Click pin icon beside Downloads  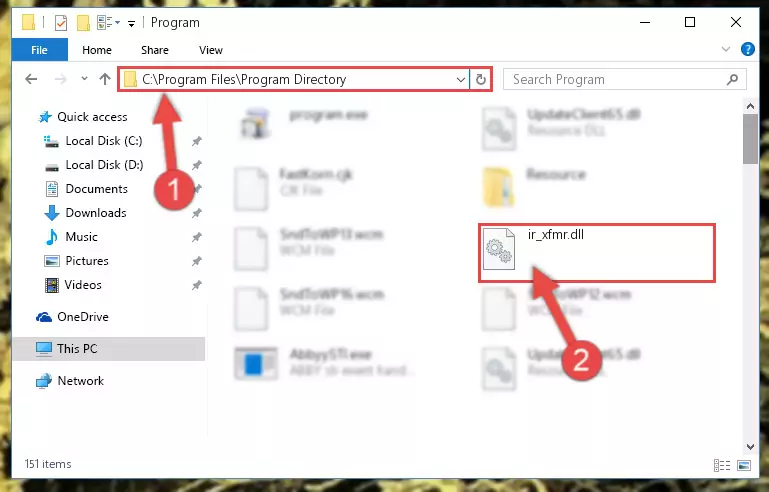(x=197, y=213)
